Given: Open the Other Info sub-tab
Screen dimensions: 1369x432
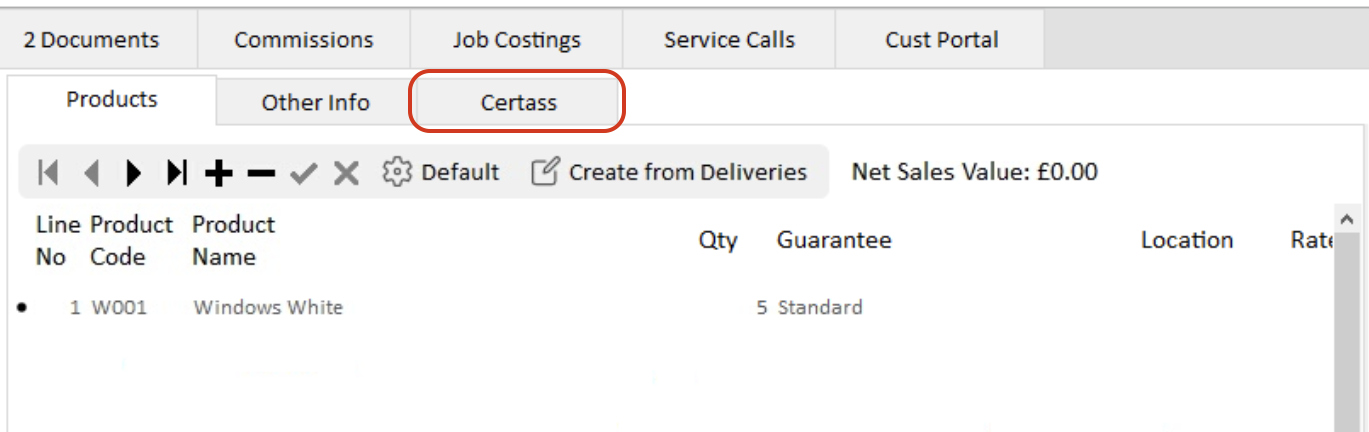Looking at the screenshot, I should (315, 102).
